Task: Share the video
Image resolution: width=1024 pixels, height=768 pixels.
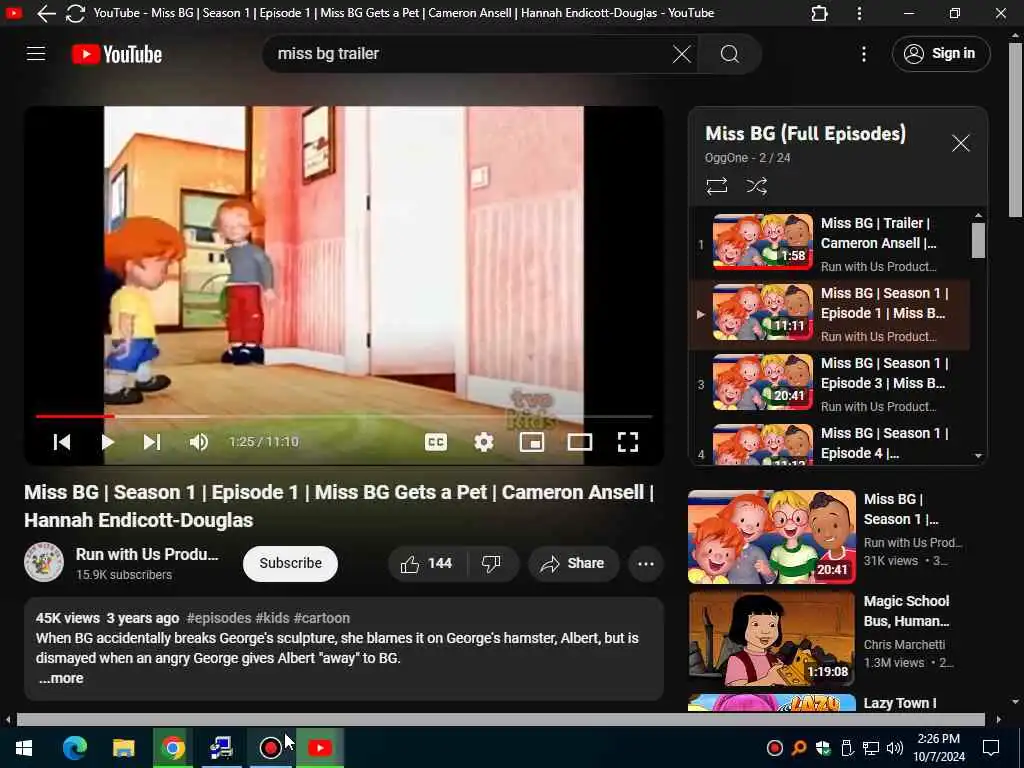Action: tap(573, 563)
